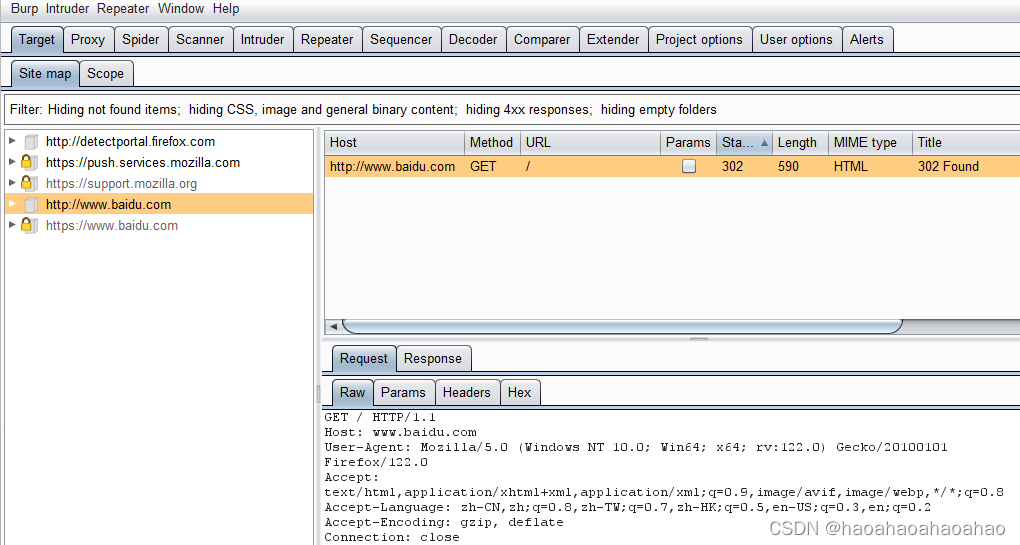Click the site map filter bar
Viewport: 1020px width, 545px height.
(x=513, y=109)
